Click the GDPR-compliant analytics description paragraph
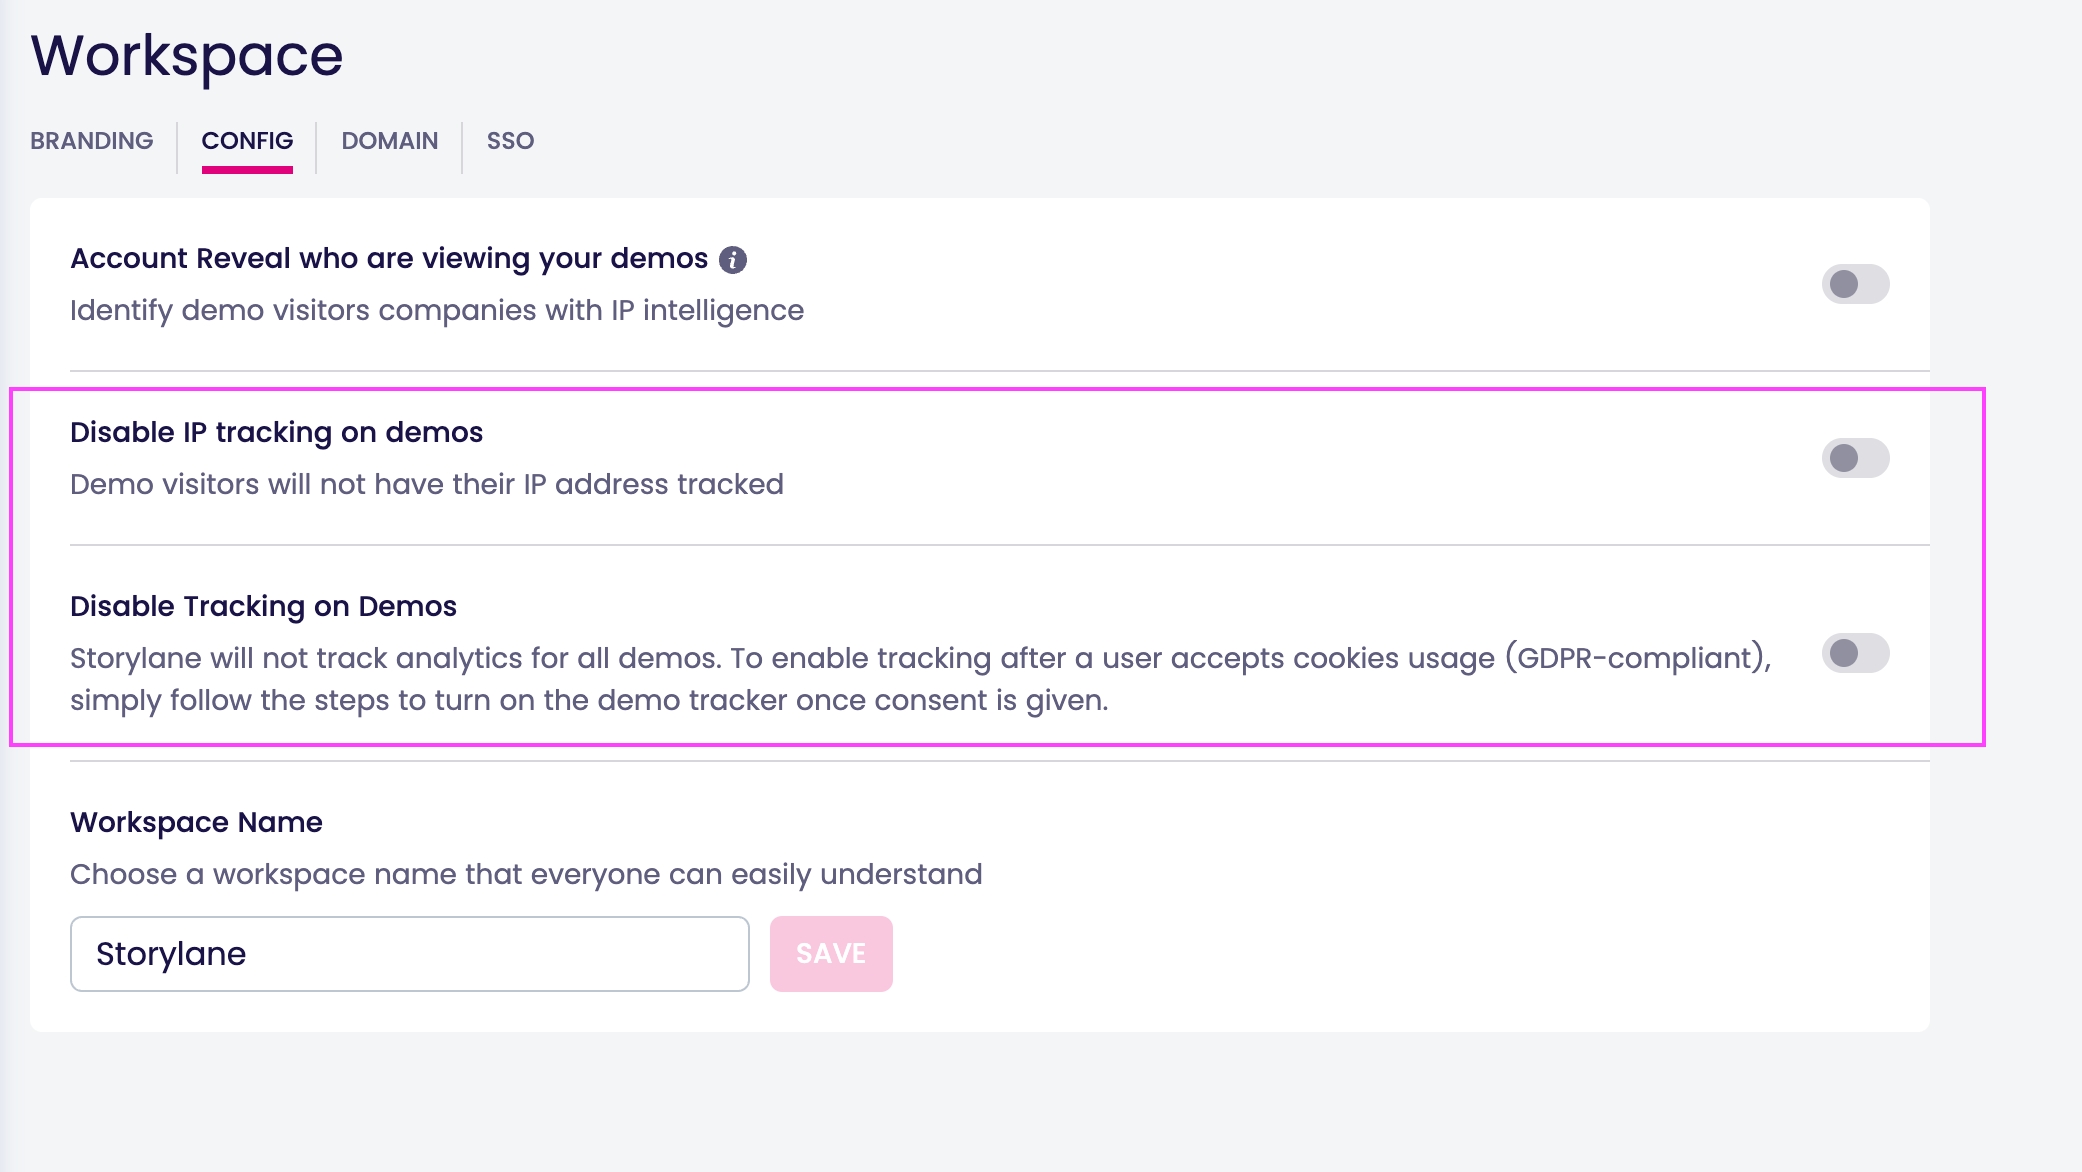This screenshot has height=1172, width=2082. click(x=920, y=658)
